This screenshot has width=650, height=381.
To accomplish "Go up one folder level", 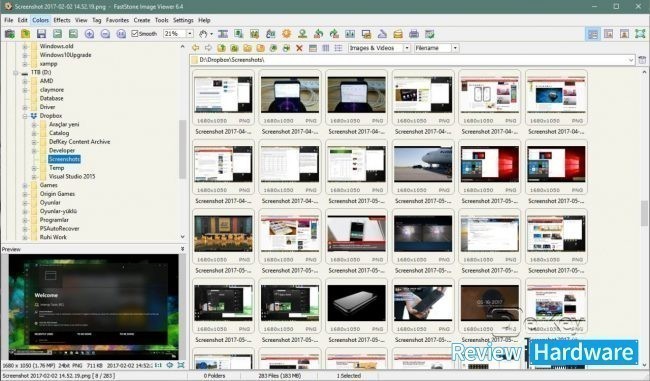I will point(221,48).
